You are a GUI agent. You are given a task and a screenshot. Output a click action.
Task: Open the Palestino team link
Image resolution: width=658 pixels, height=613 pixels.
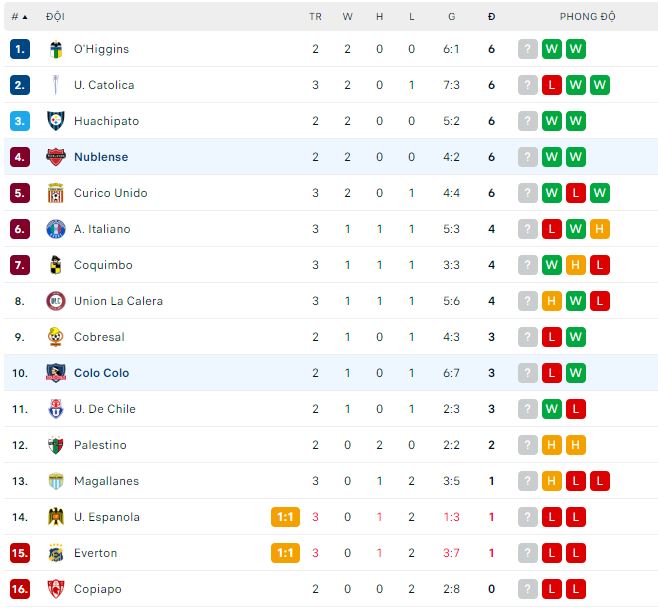pos(100,445)
